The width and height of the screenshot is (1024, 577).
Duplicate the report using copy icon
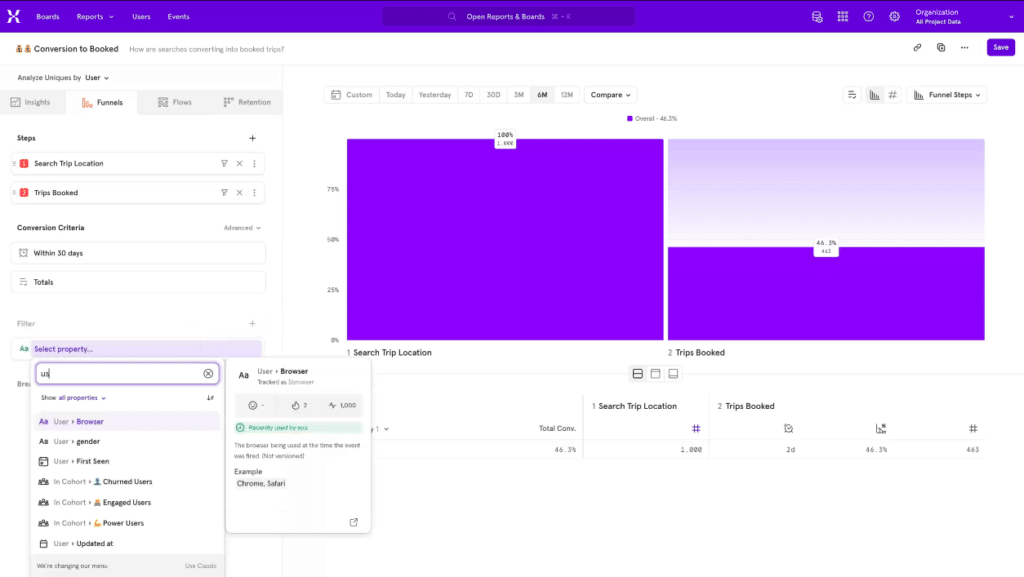(940, 47)
